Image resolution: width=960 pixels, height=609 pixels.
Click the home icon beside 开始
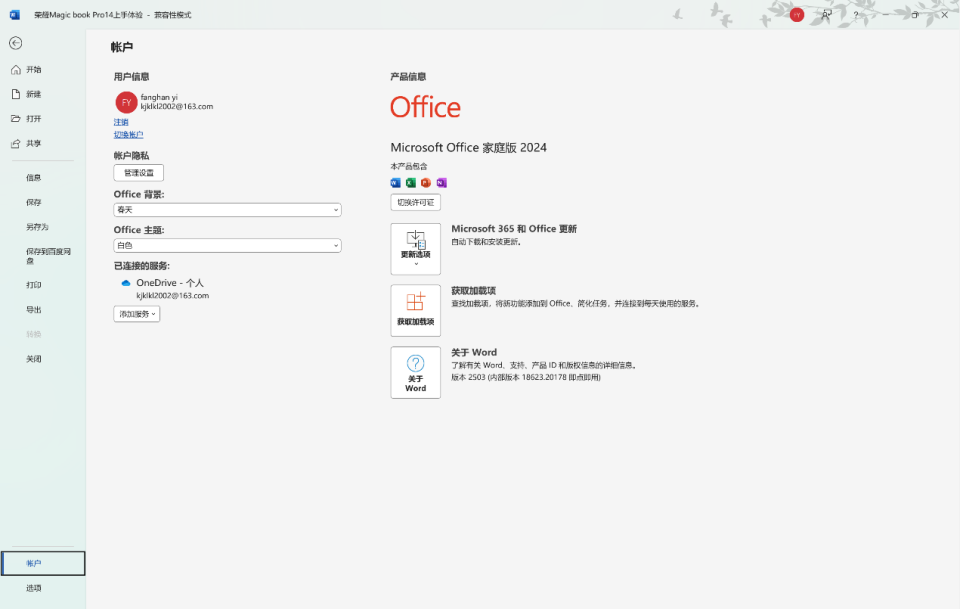tap(16, 70)
